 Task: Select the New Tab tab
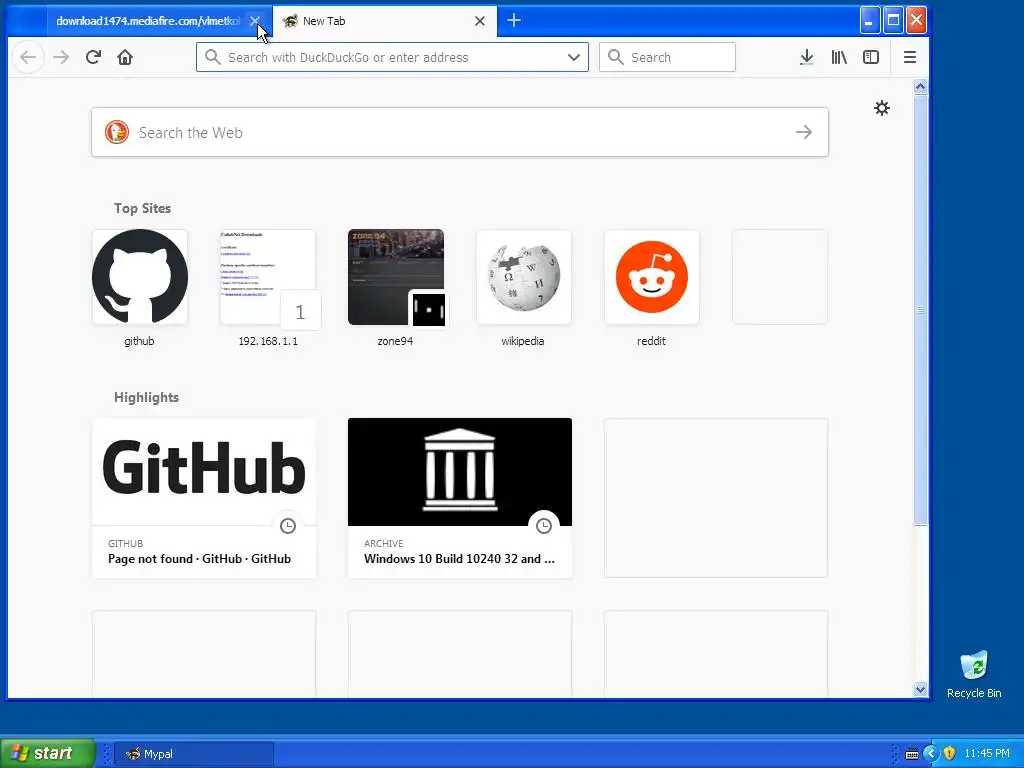click(385, 21)
